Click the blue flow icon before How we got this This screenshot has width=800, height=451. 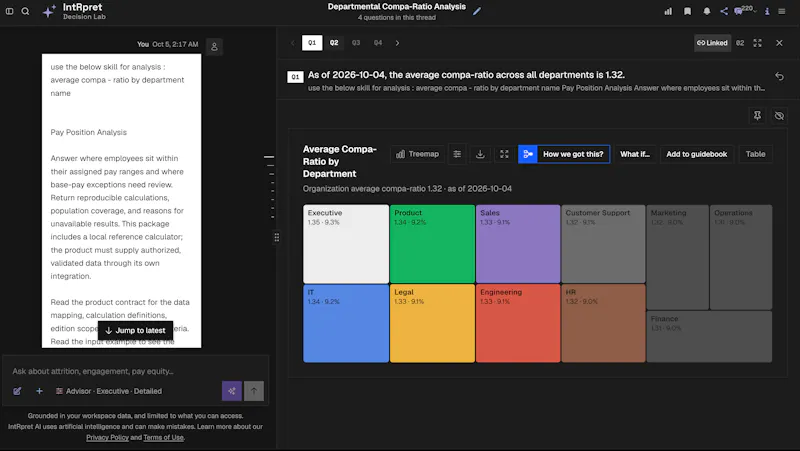coord(528,154)
